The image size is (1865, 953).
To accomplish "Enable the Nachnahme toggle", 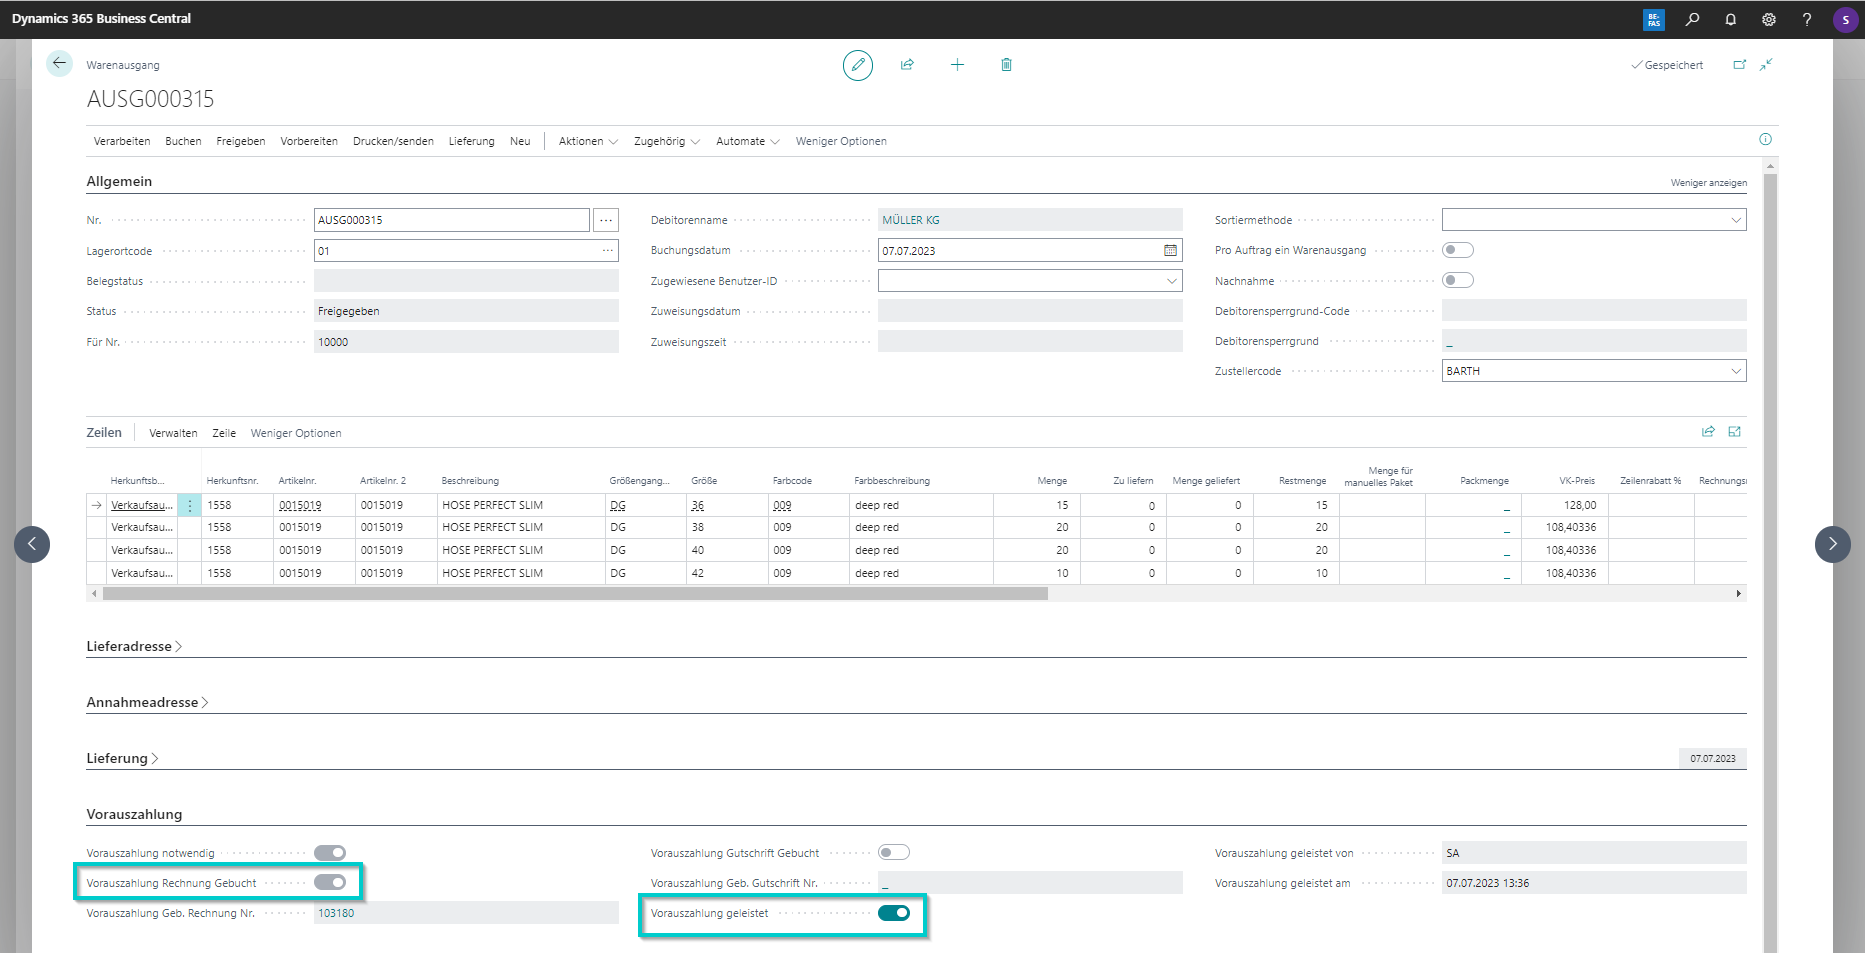I will tap(1457, 280).
